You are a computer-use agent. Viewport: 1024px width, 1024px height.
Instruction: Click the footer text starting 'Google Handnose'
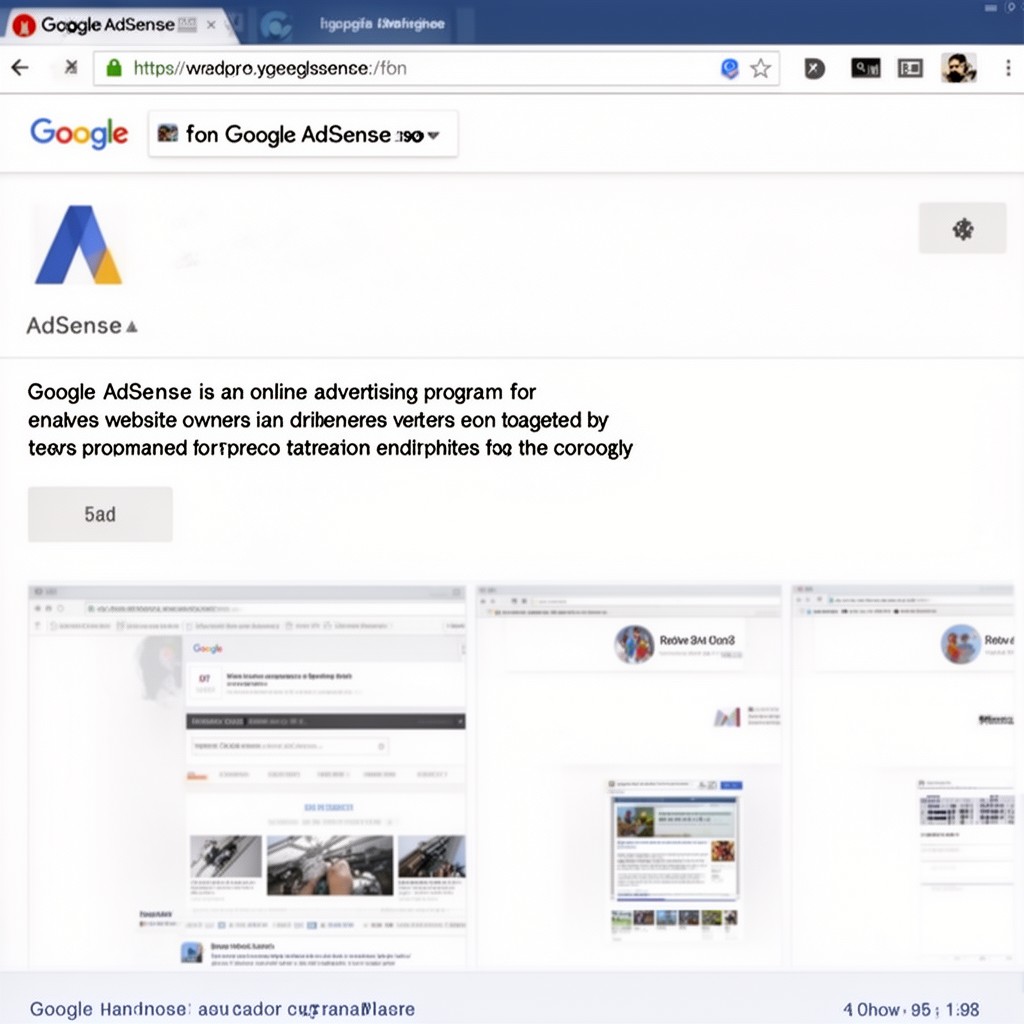222,1009
